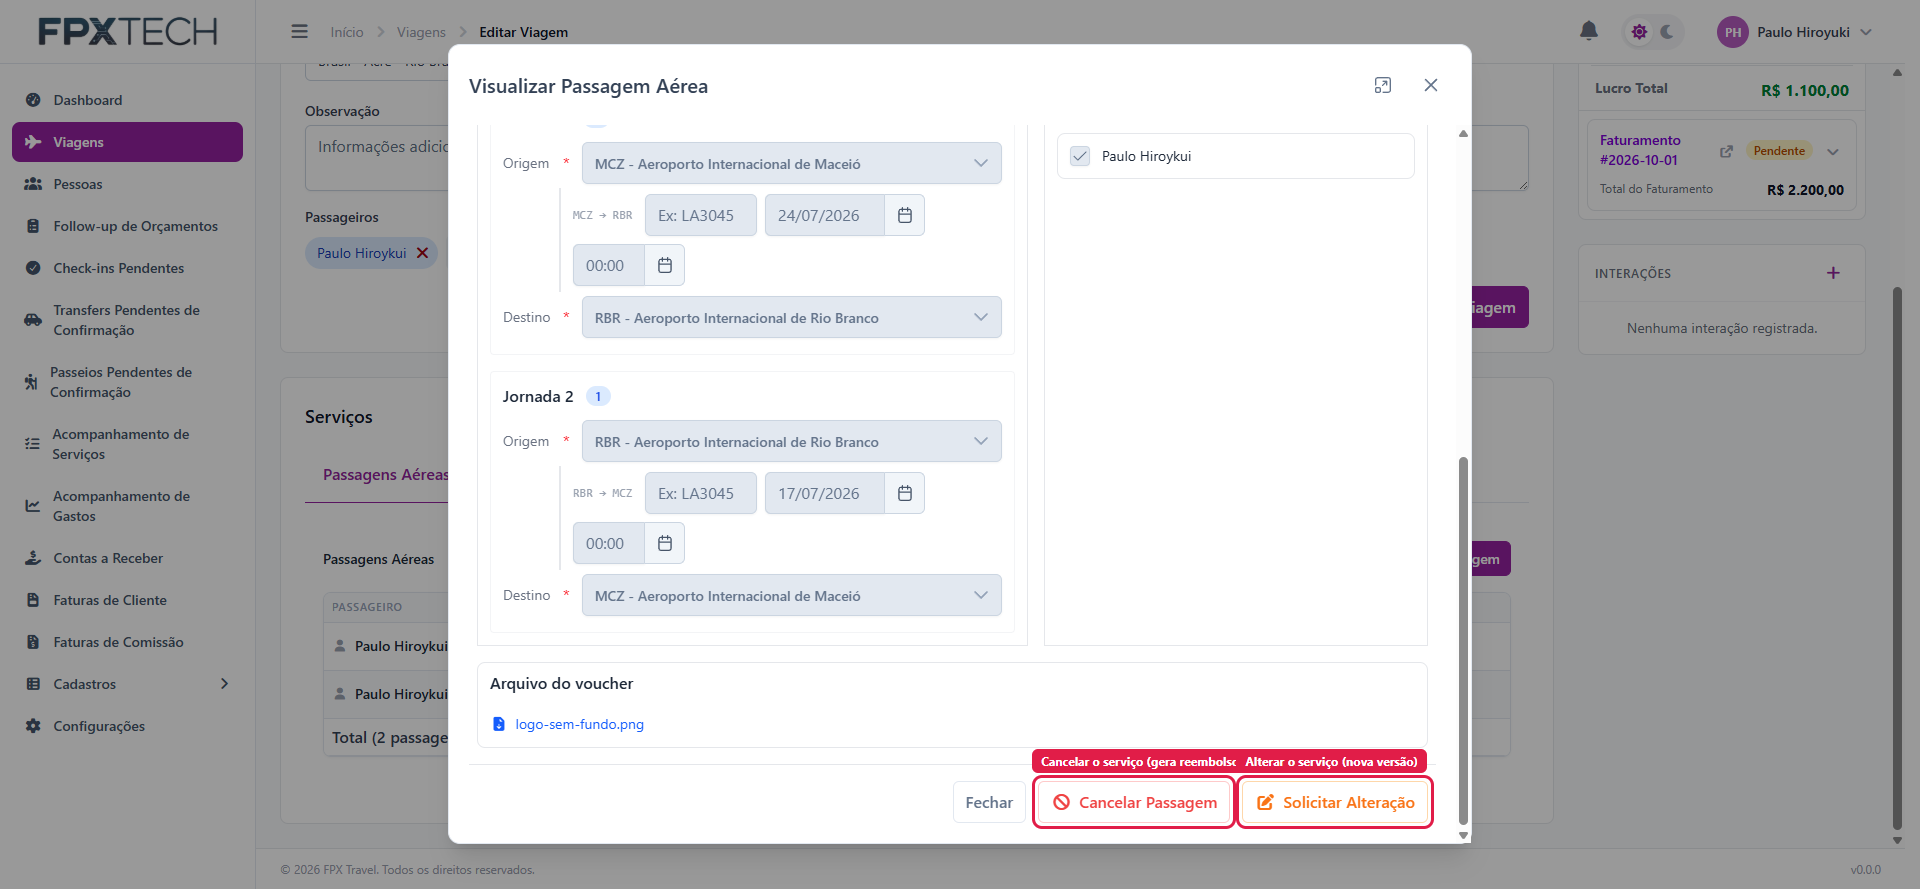Click the PH user avatar
The image size is (1920, 889).
1733,32
